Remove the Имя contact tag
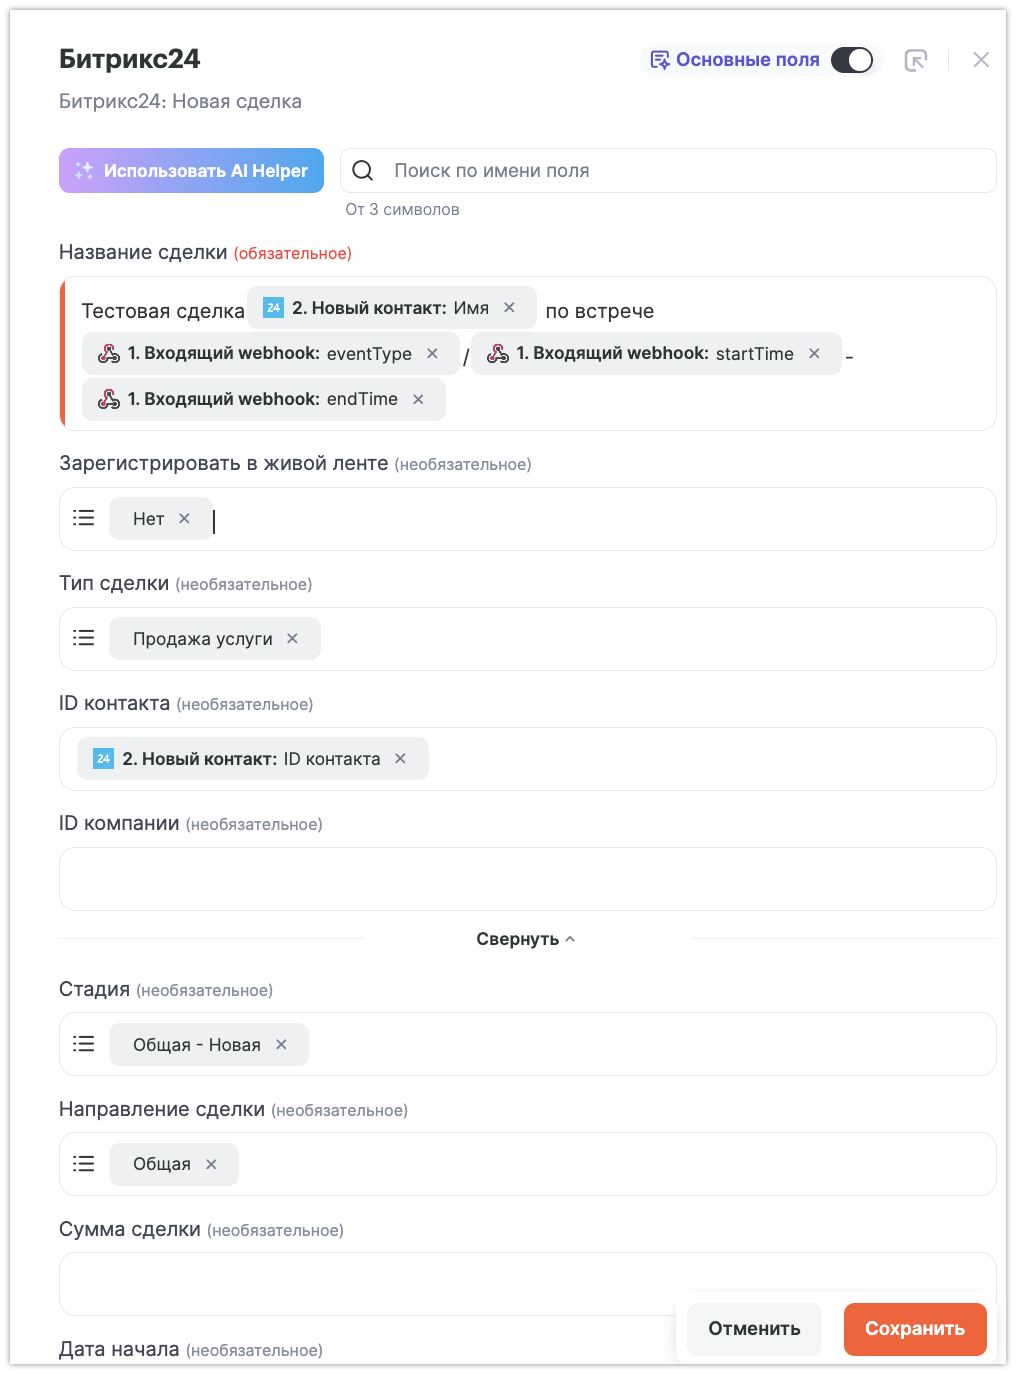 (x=510, y=308)
